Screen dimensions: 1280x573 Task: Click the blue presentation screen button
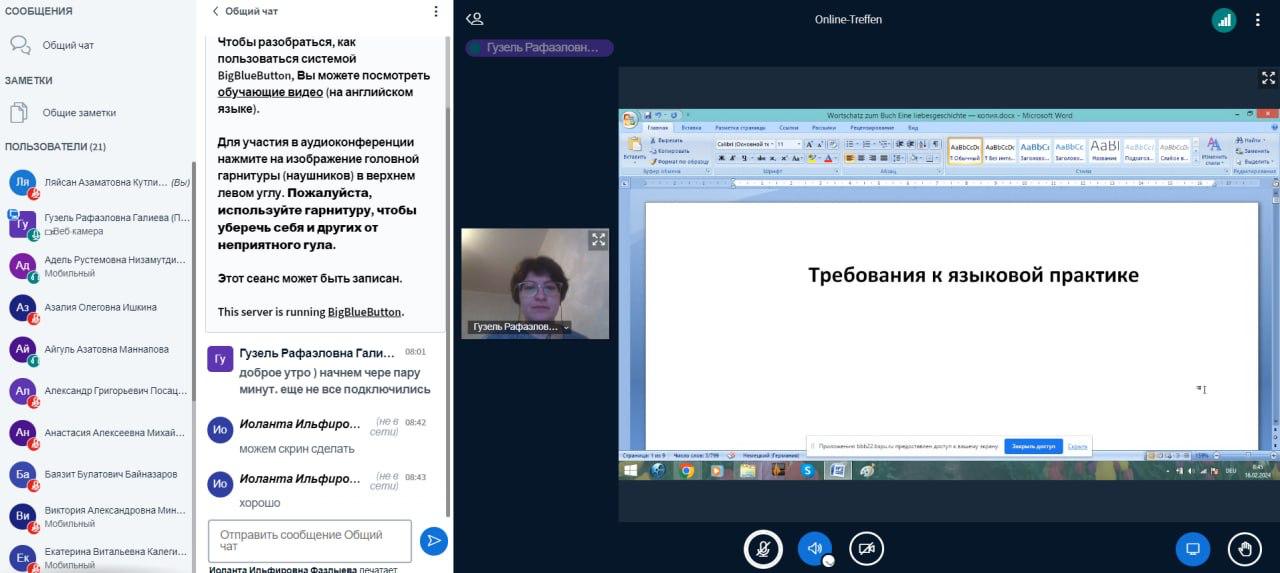click(1192, 548)
